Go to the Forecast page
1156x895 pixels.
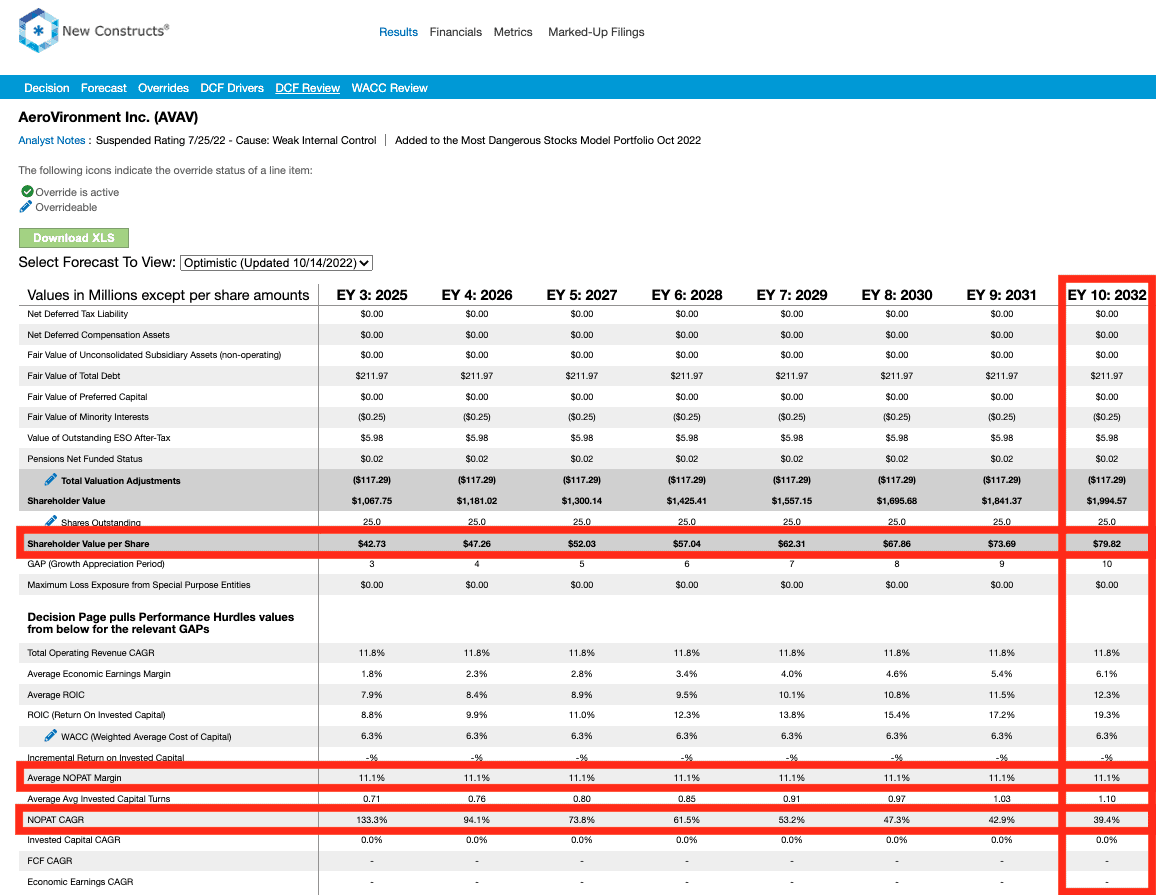point(104,88)
